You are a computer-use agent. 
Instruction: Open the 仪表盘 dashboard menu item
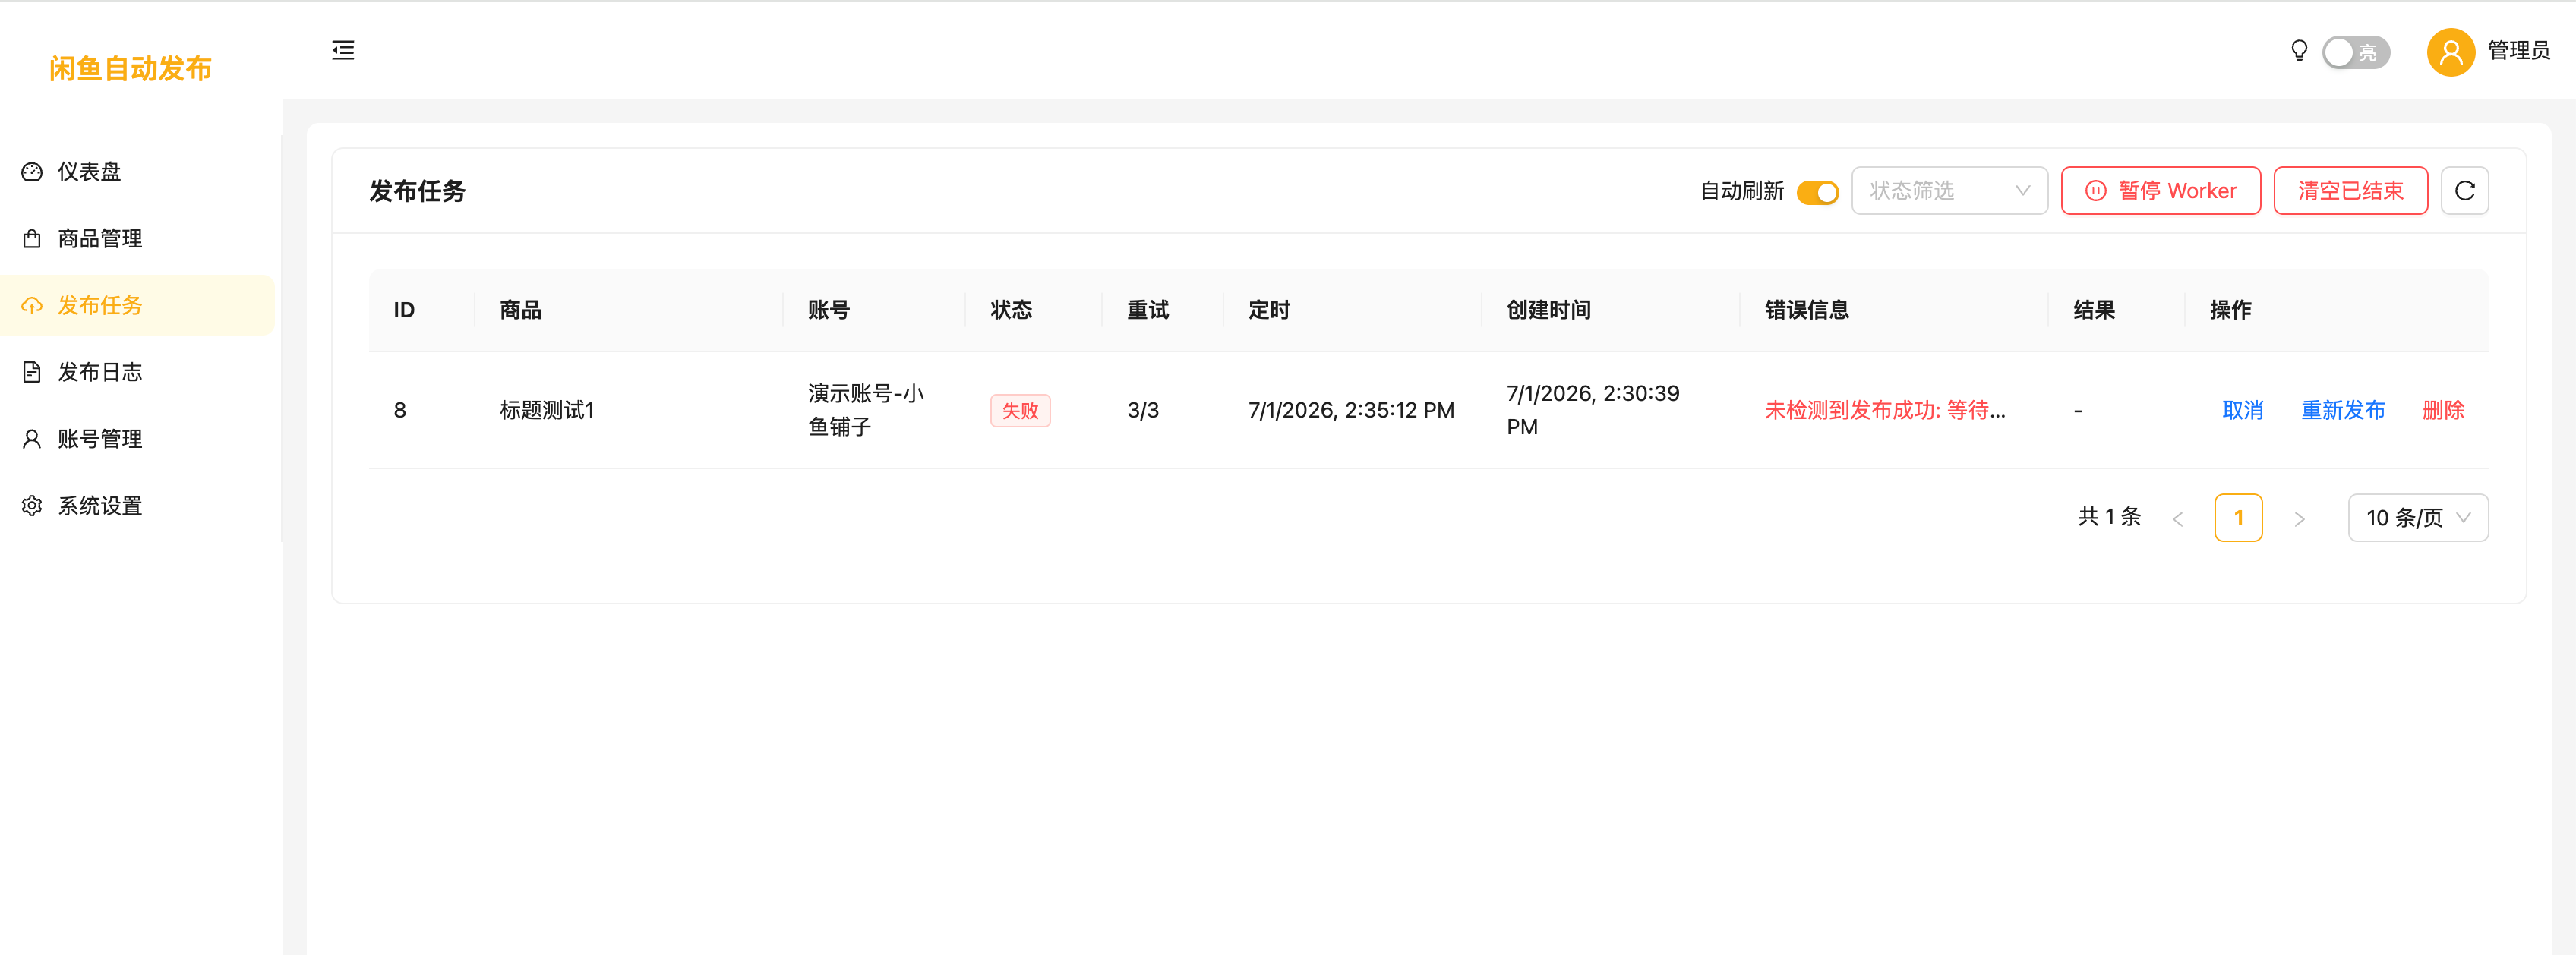click(x=138, y=172)
